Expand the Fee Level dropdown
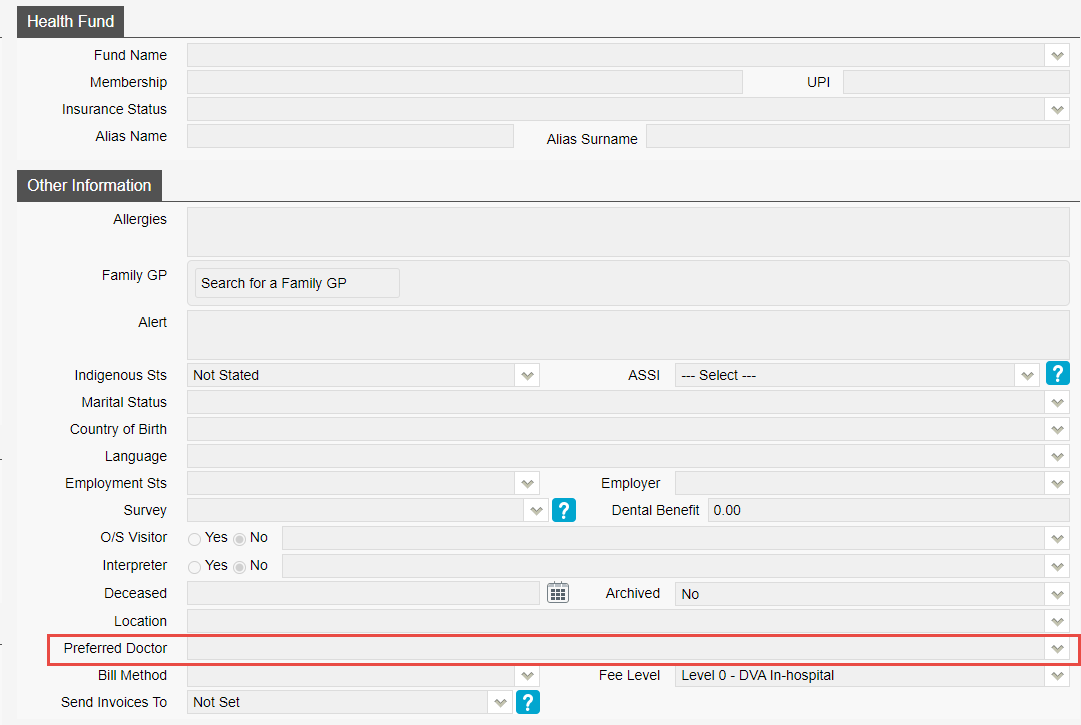This screenshot has height=725, width=1081. tap(1057, 675)
